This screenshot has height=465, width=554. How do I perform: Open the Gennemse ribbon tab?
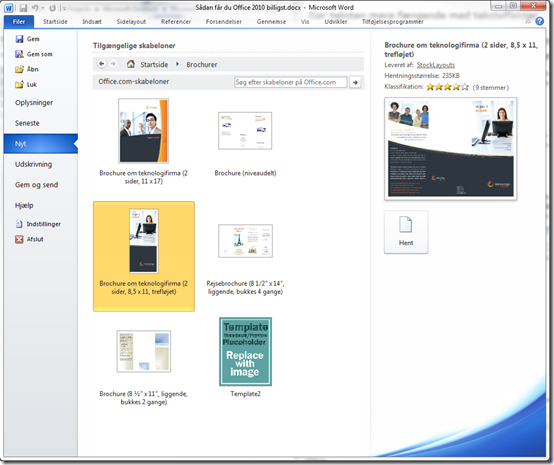pyautogui.click(x=271, y=22)
